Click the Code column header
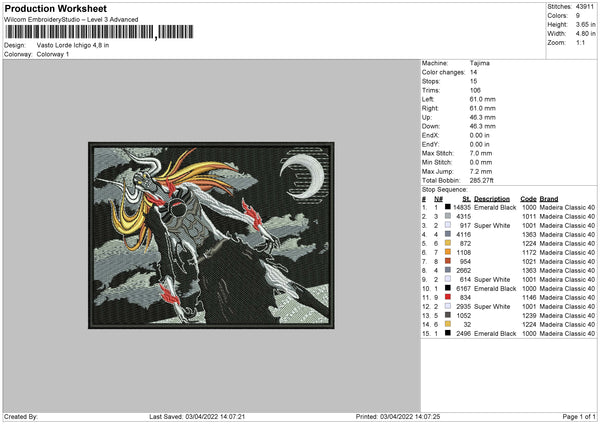This screenshot has height=424, width=600. 528,199
